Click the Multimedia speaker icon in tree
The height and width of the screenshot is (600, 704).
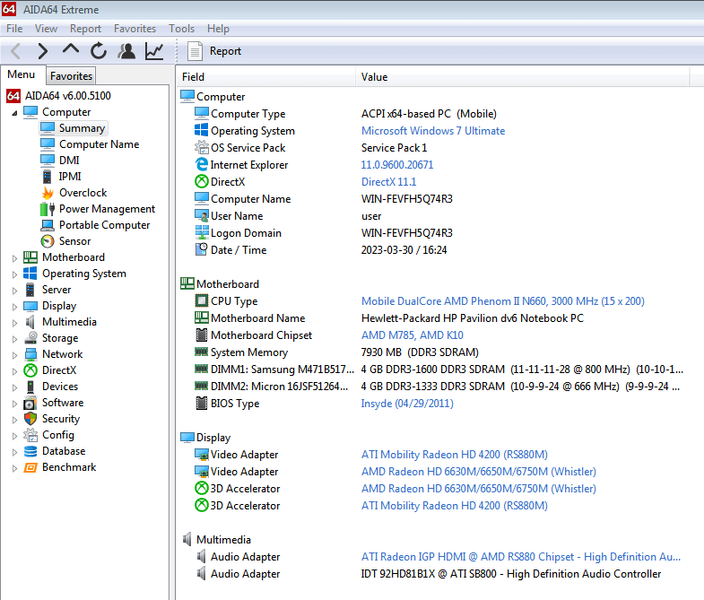(30, 322)
